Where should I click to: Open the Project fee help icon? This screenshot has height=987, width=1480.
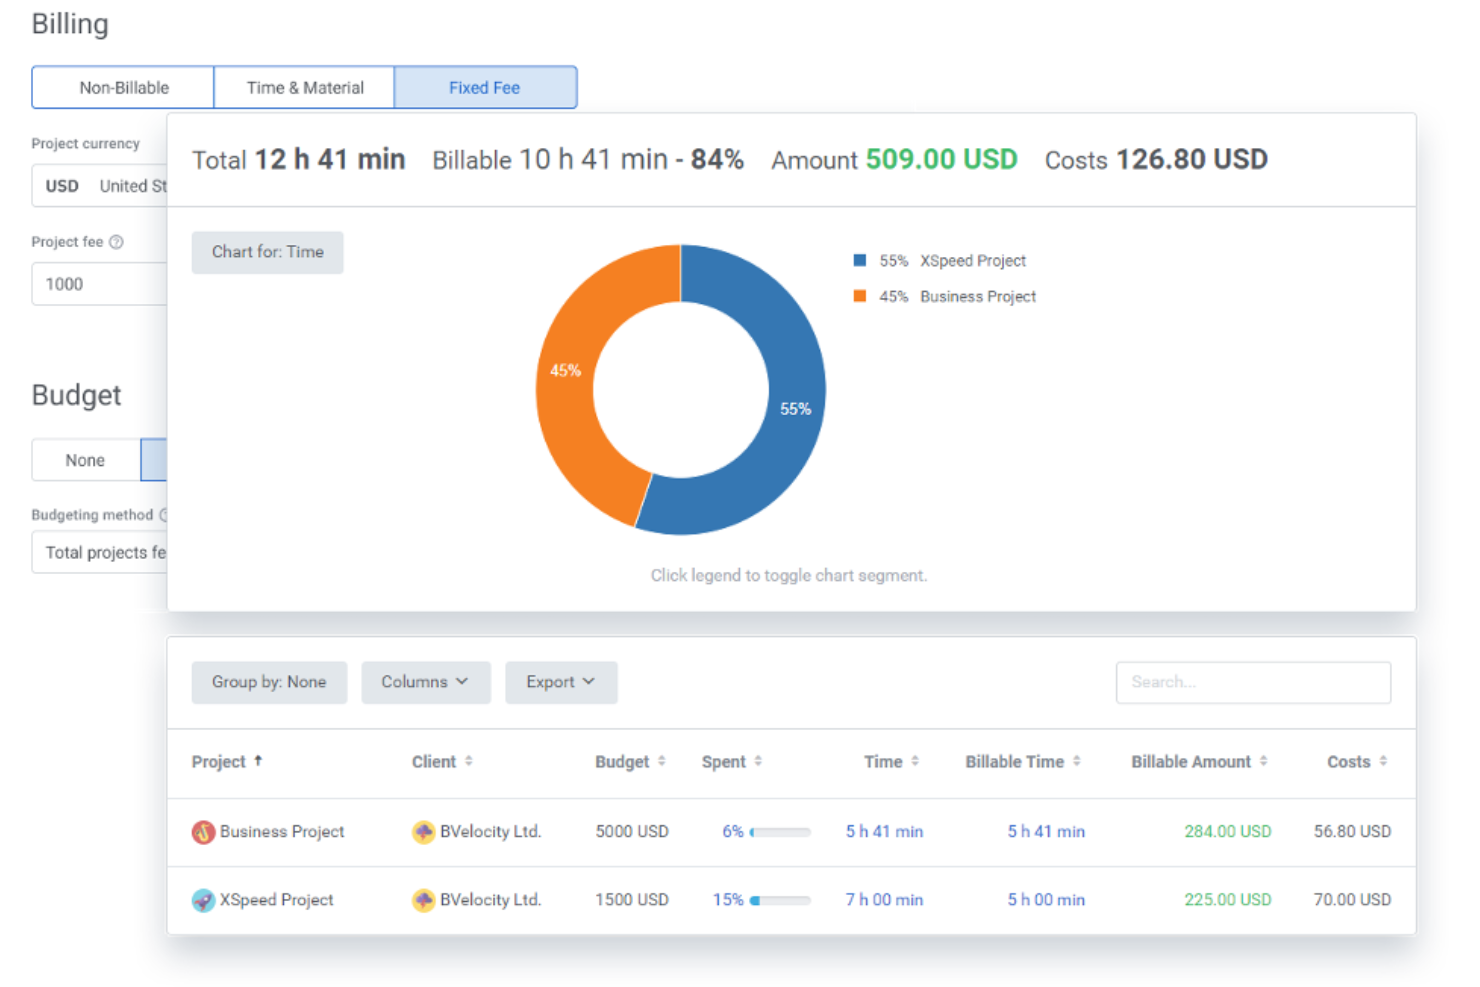pyautogui.click(x=116, y=242)
